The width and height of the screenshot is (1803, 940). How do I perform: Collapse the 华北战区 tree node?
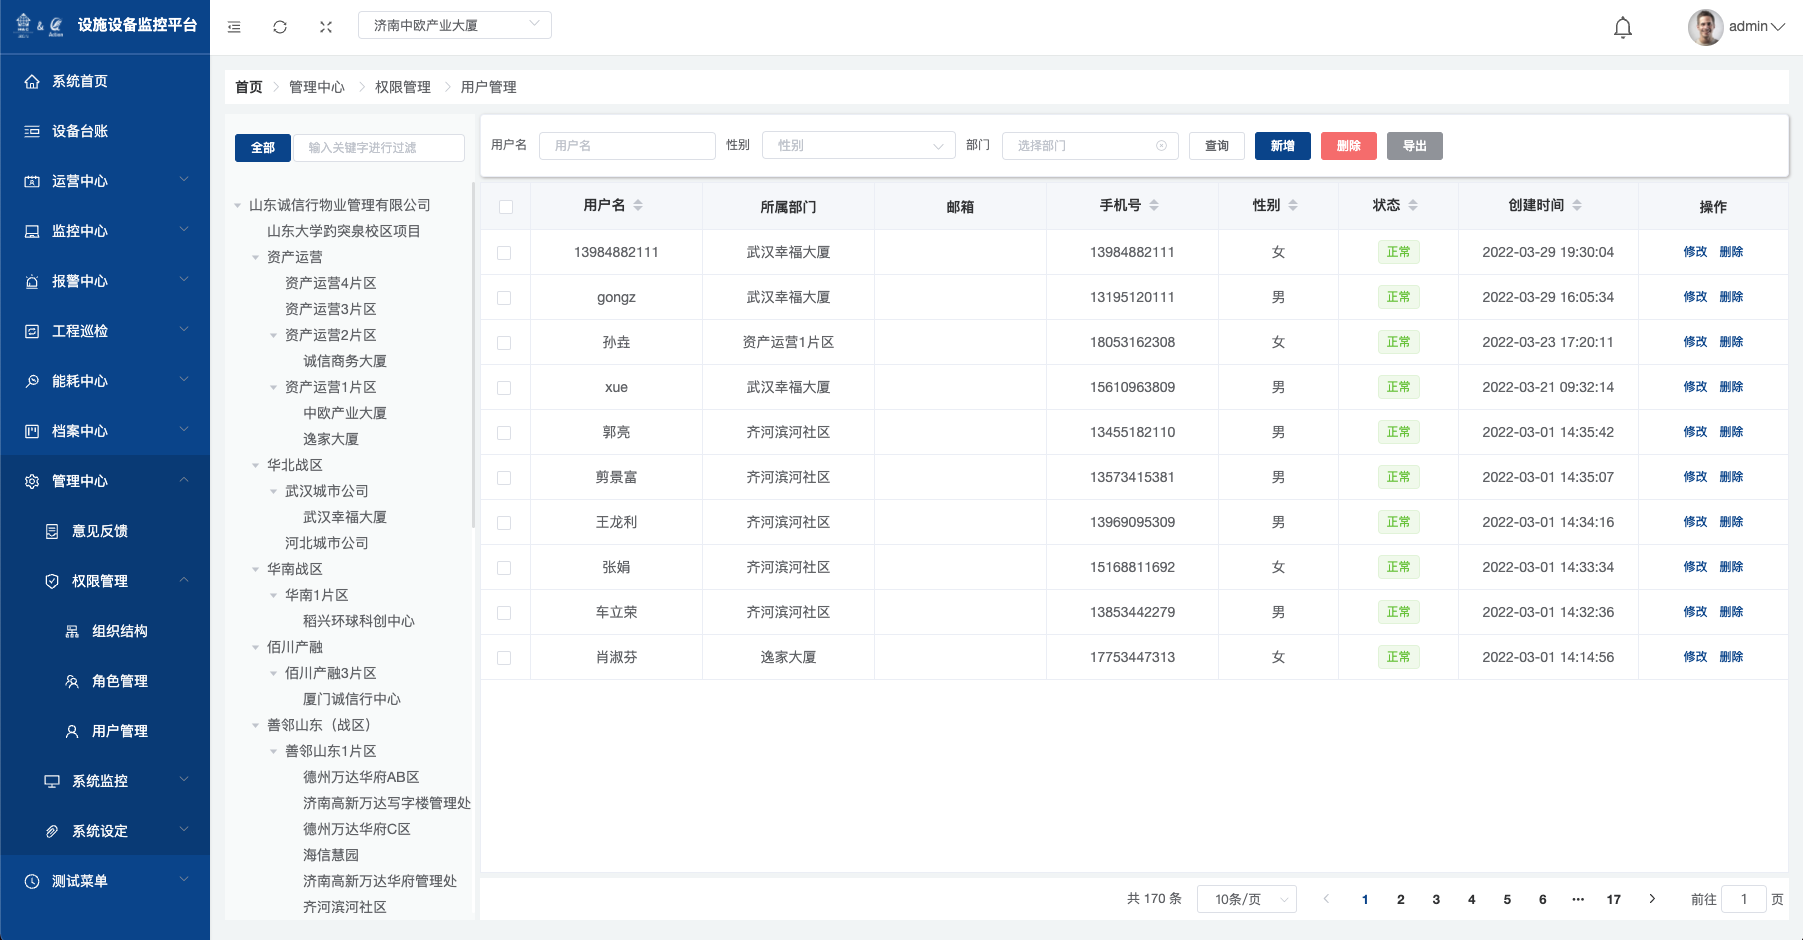click(x=256, y=465)
